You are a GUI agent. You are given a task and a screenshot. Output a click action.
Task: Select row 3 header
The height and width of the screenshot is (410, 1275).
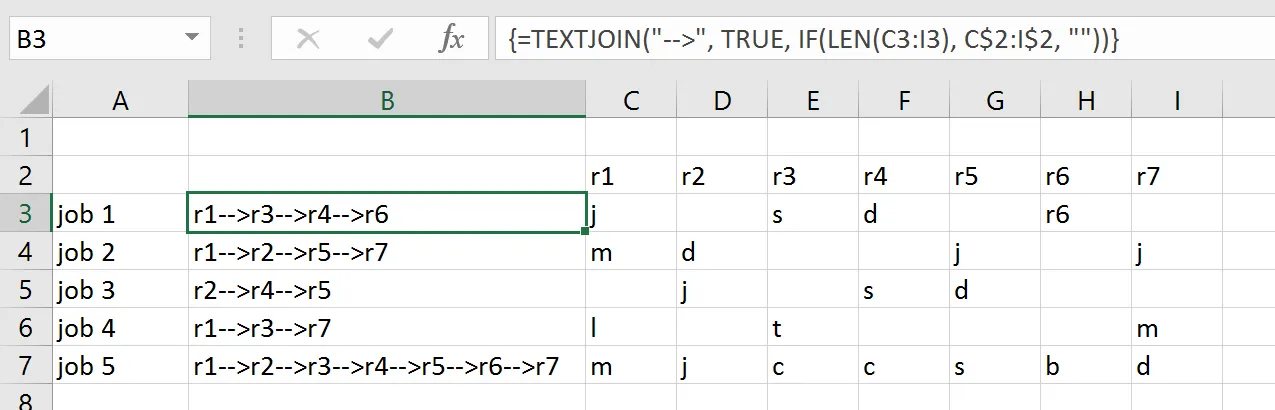pos(25,214)
